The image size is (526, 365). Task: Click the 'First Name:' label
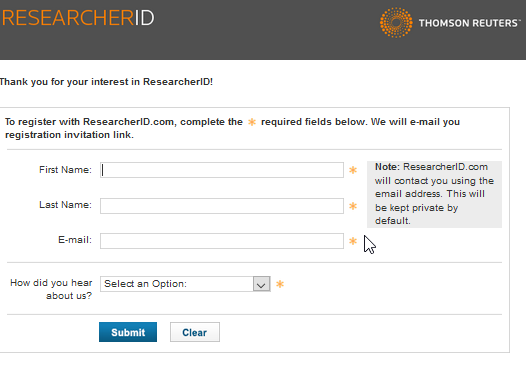[65, 170]
